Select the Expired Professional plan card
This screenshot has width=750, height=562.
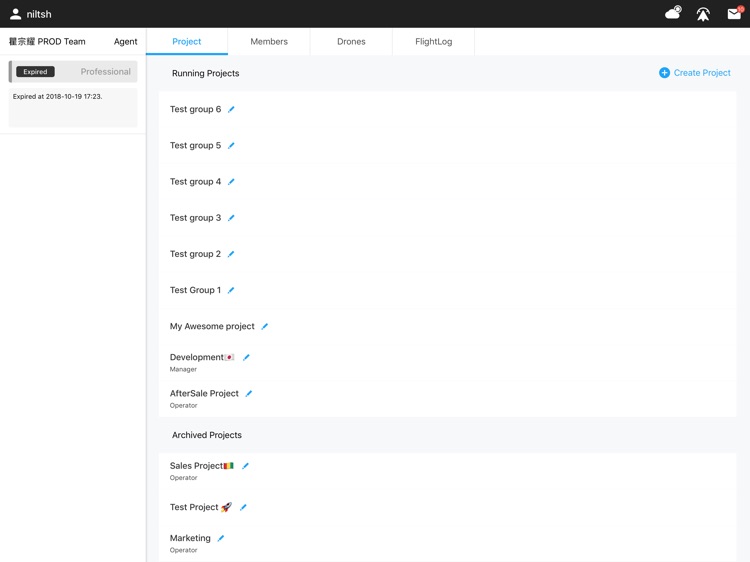click(73, 72)
